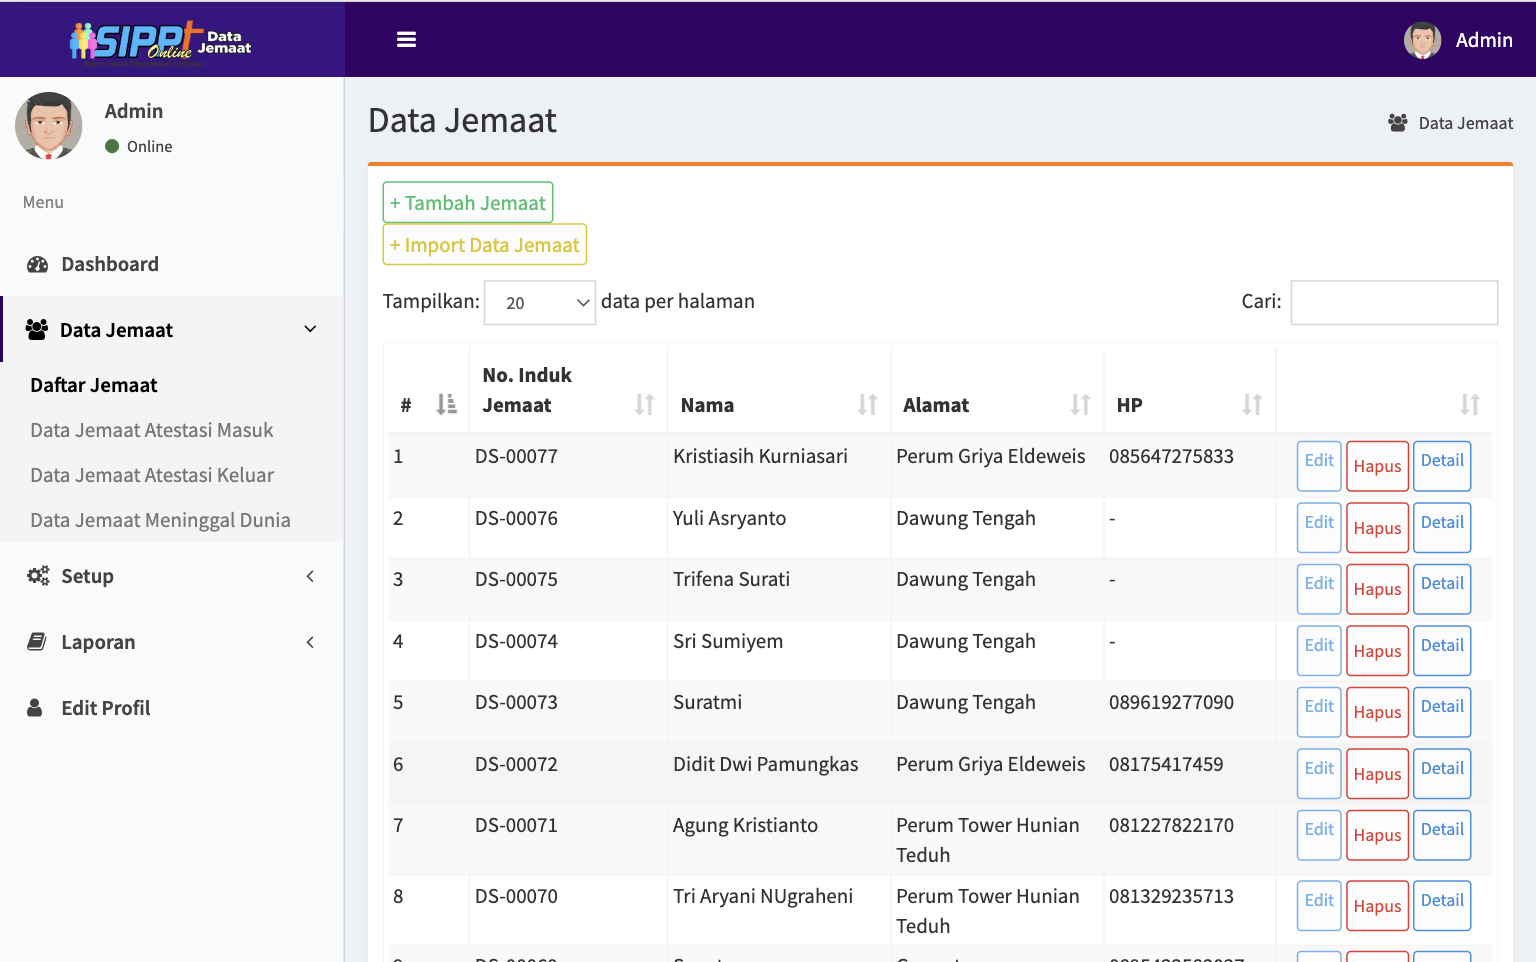
Task: Sort by Alamat column arrows
Action: (1080, 405)
